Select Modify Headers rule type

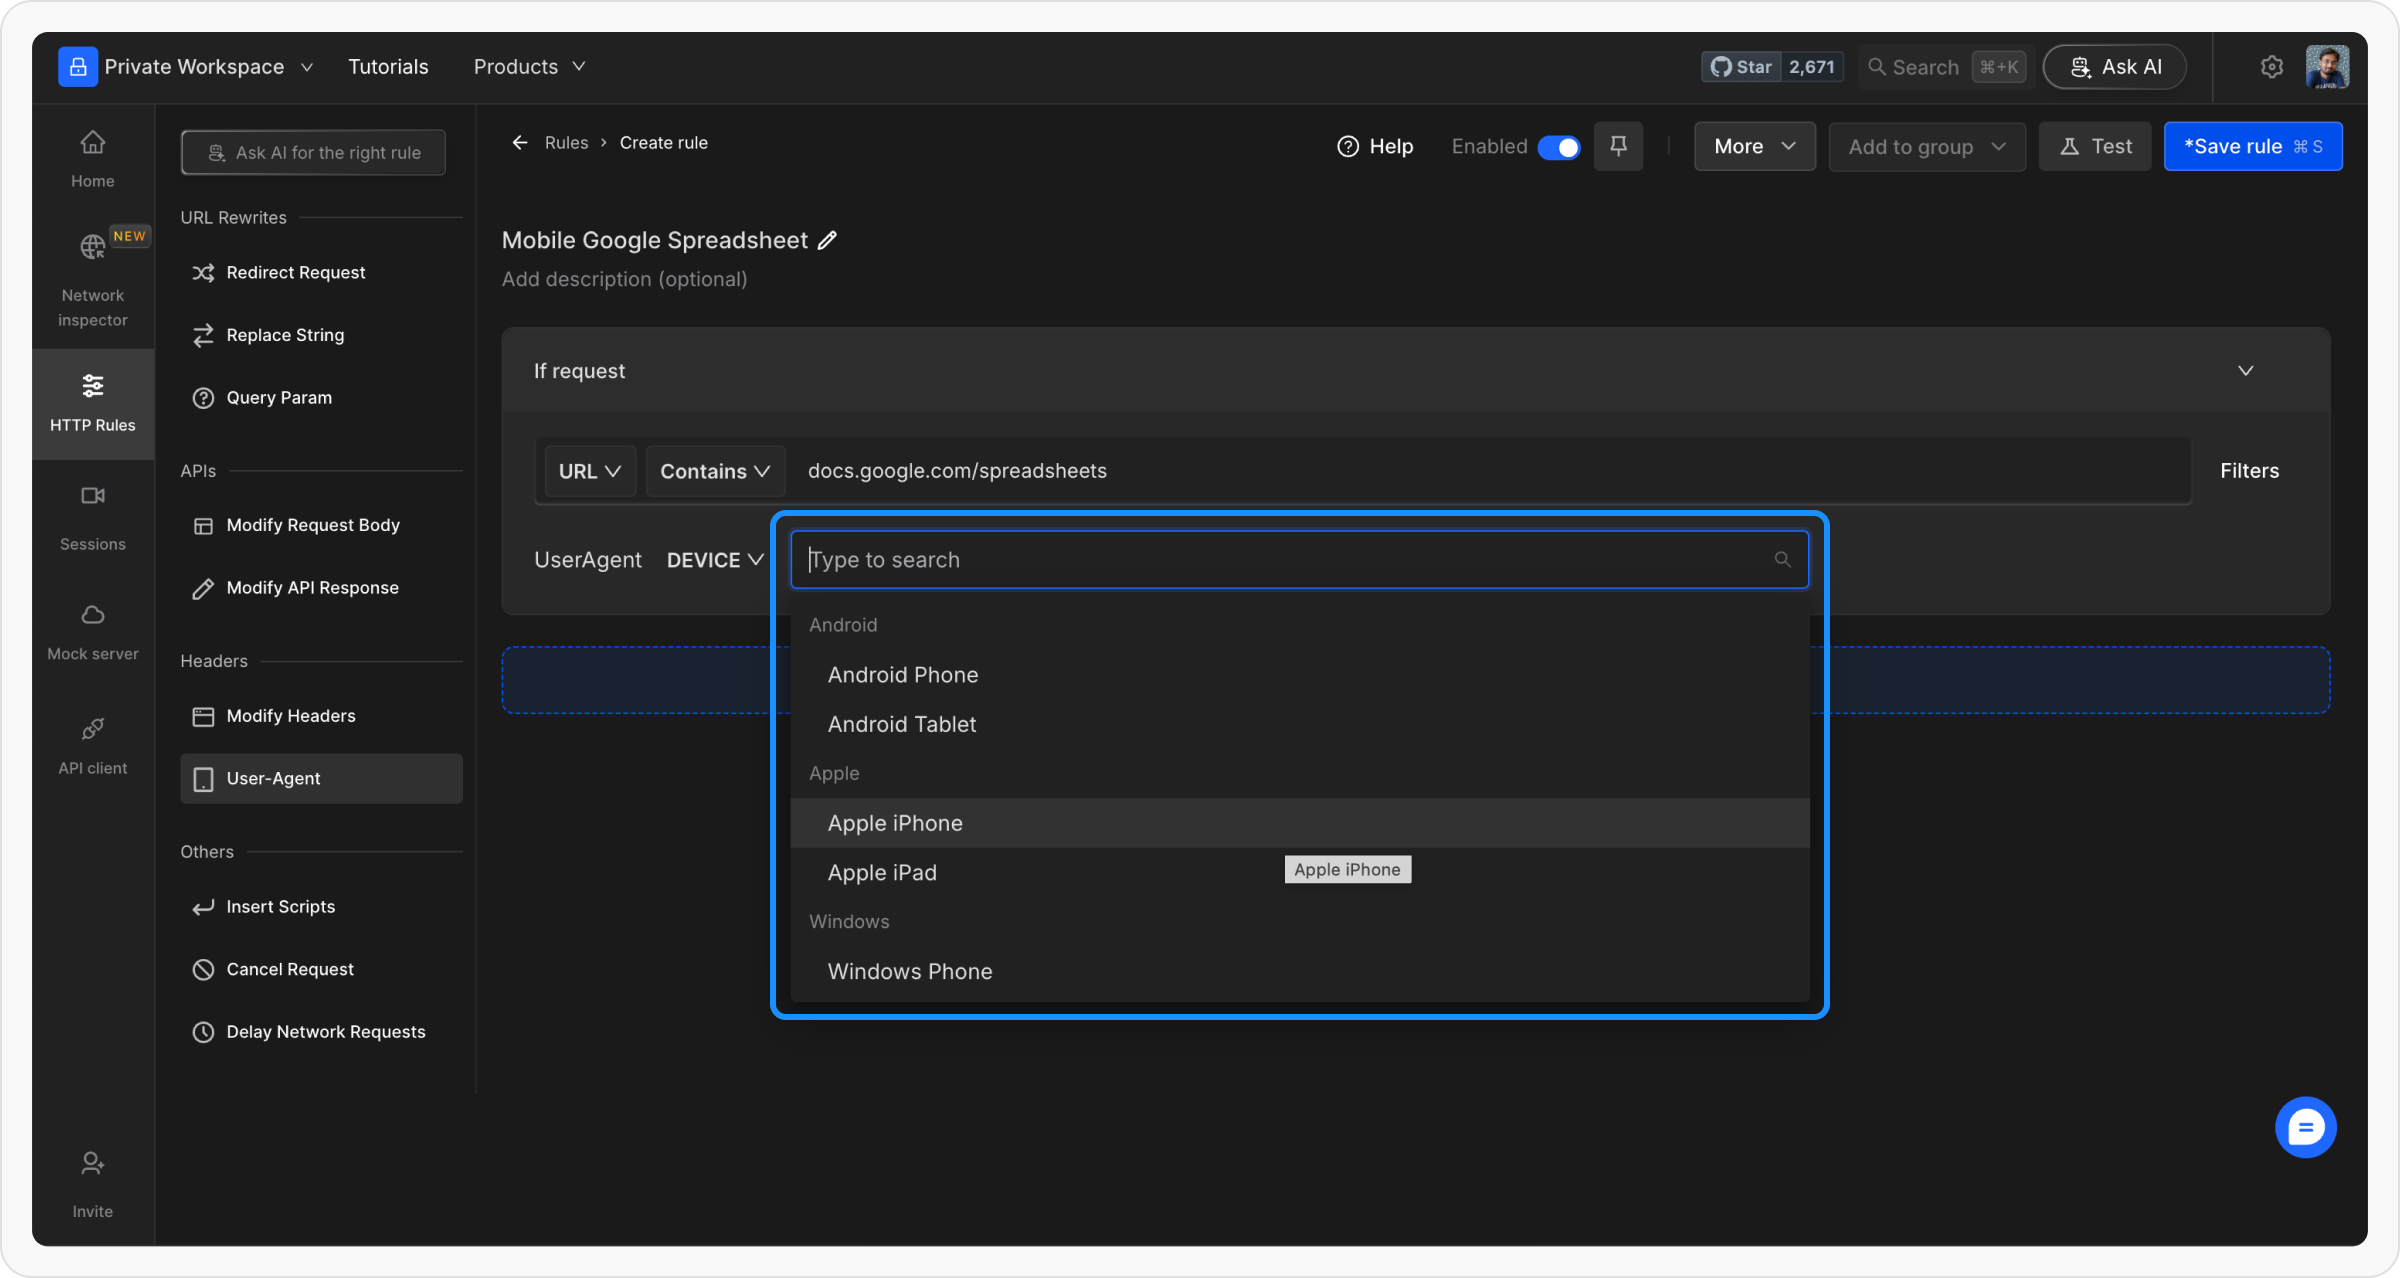[290, 716]
